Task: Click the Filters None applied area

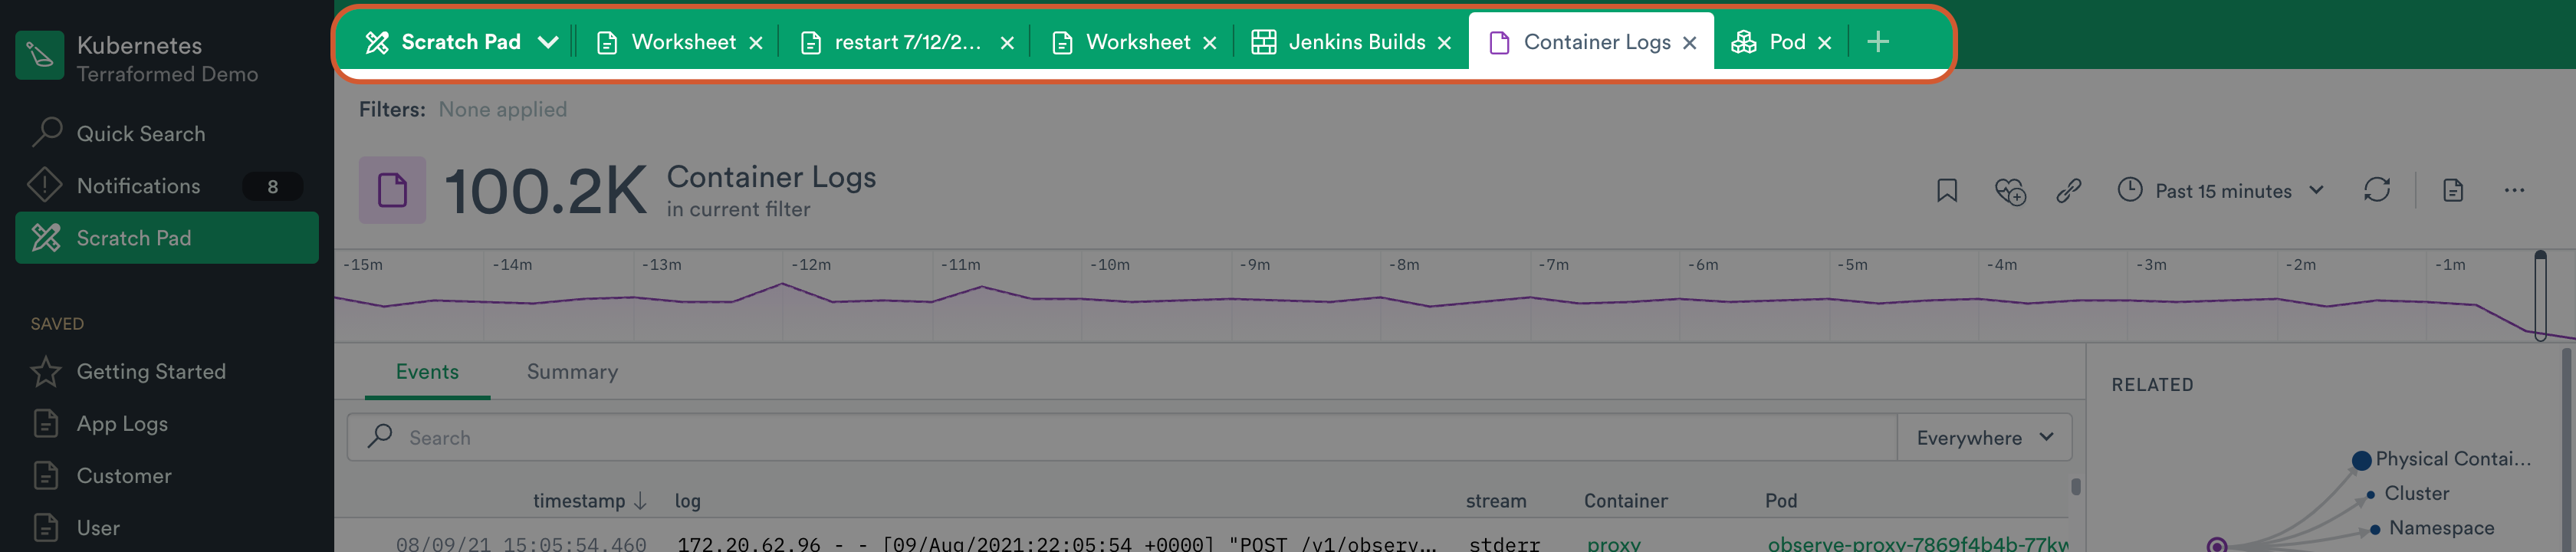Action: 463,110
